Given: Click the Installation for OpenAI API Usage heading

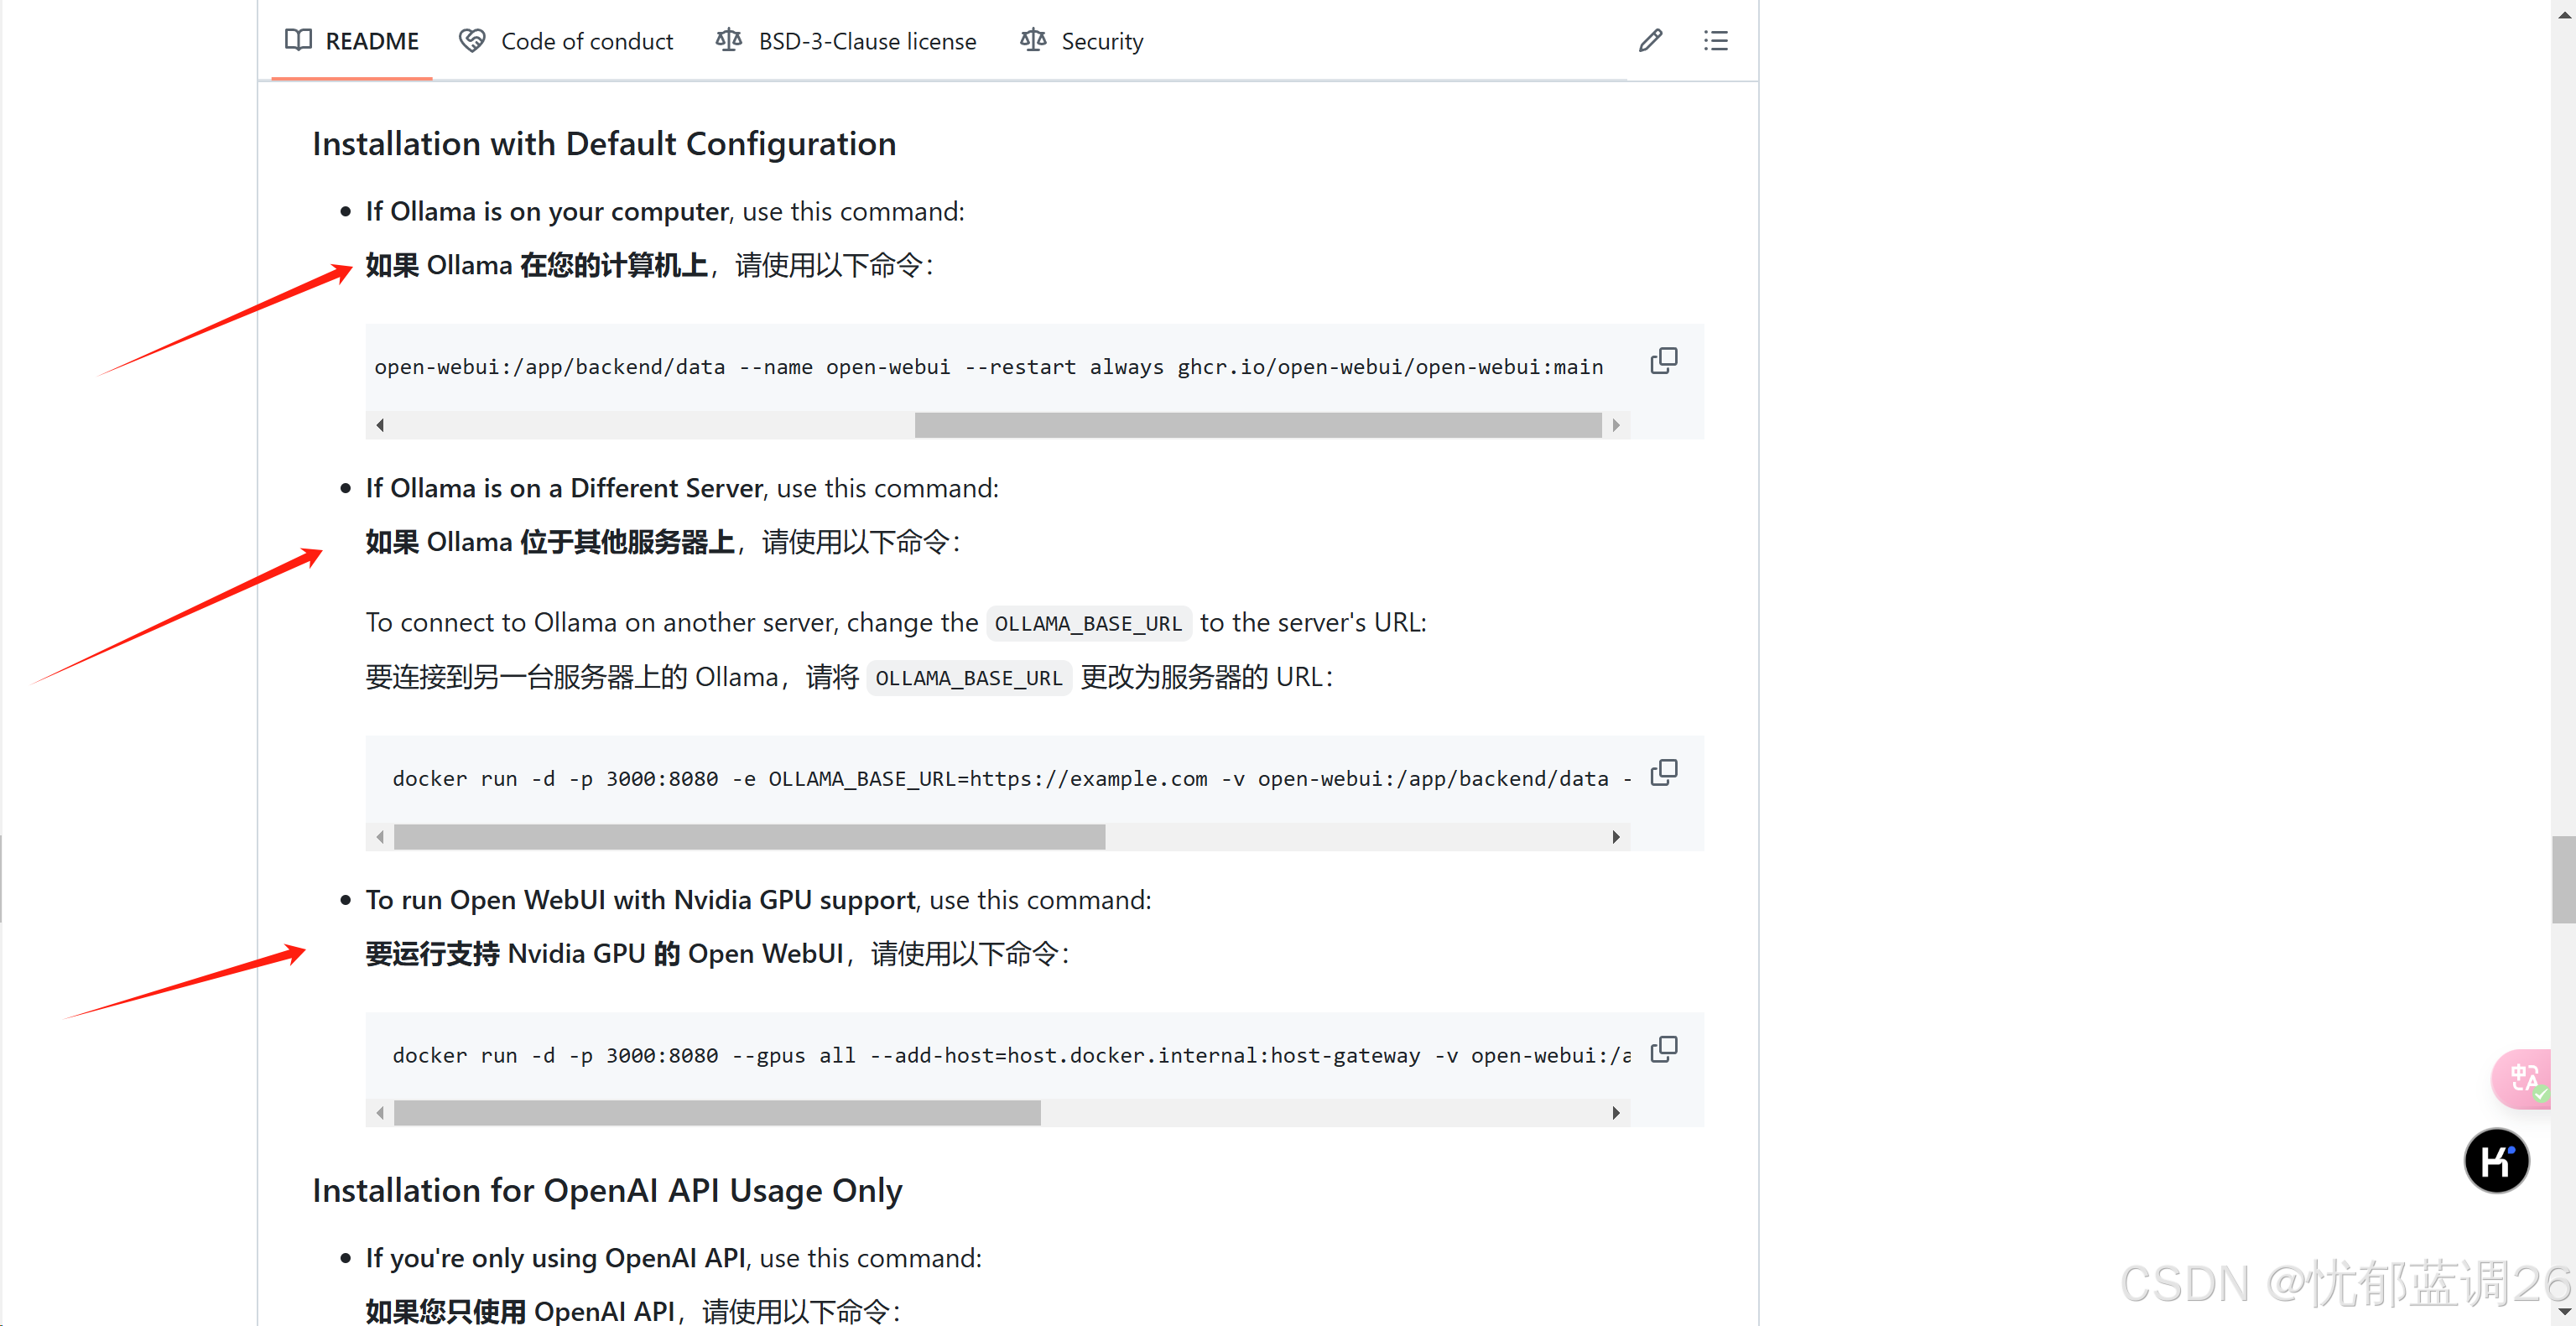Looking at the screenshot, I should point(607,1191).
